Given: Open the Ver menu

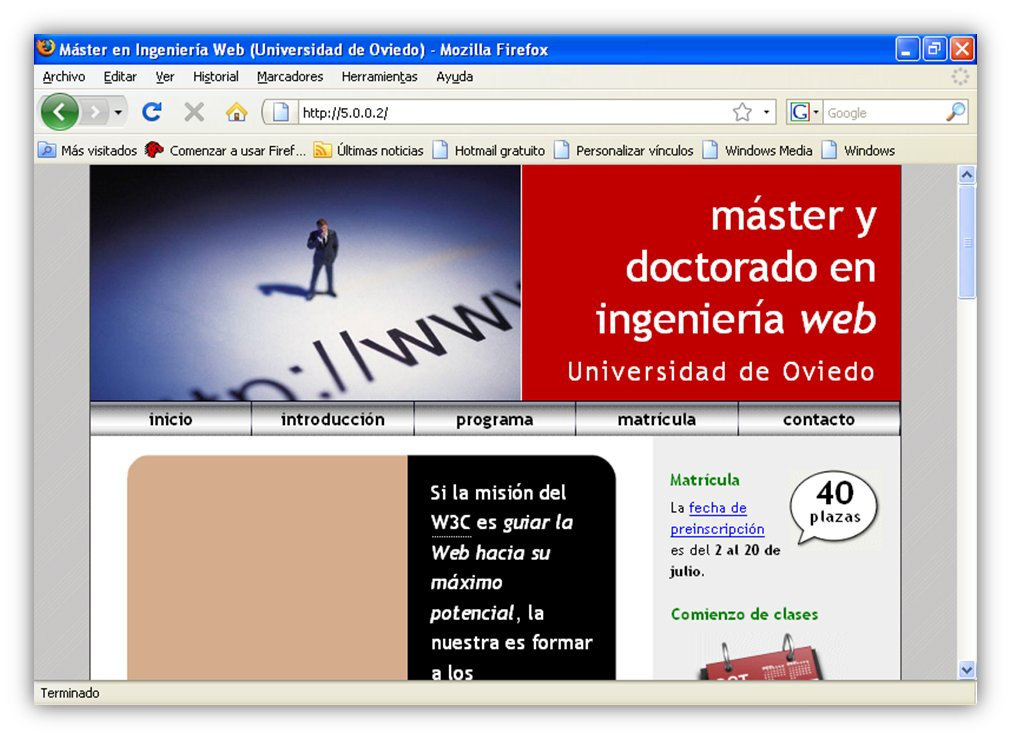Looking at the screenshot, I should 164,77.
